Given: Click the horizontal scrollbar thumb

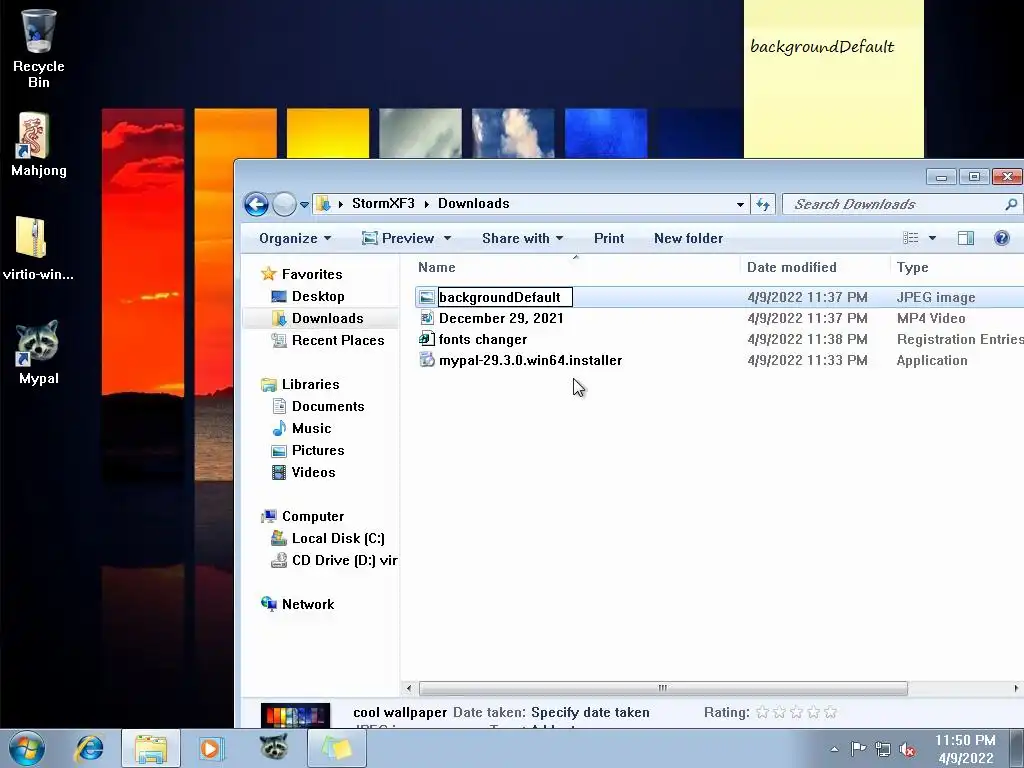Looking at the screenshot, I should [x=663, y=688].
